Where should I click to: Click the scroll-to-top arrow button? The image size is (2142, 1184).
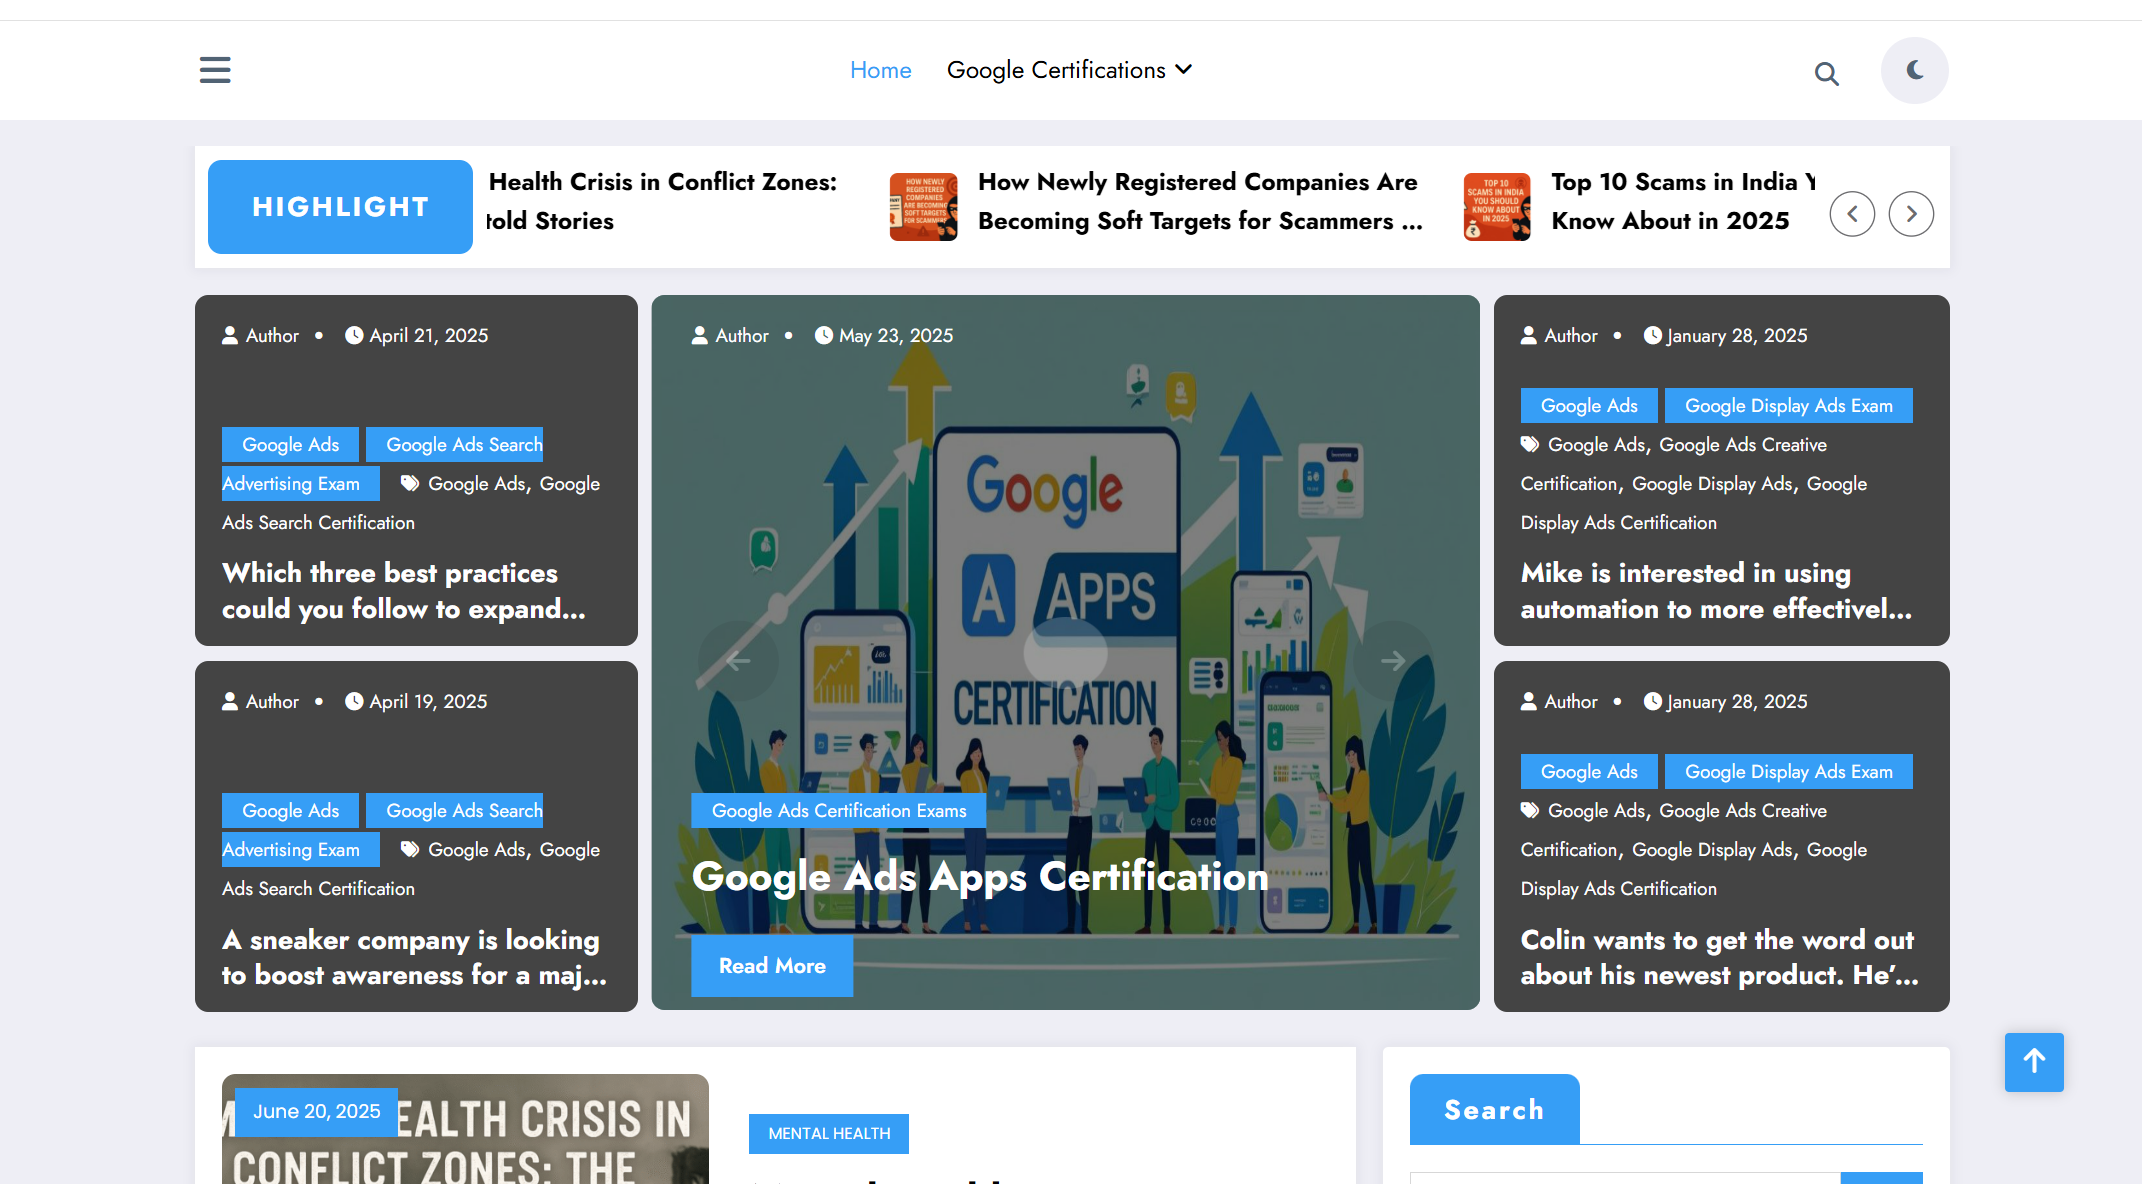[2034, 1062]
